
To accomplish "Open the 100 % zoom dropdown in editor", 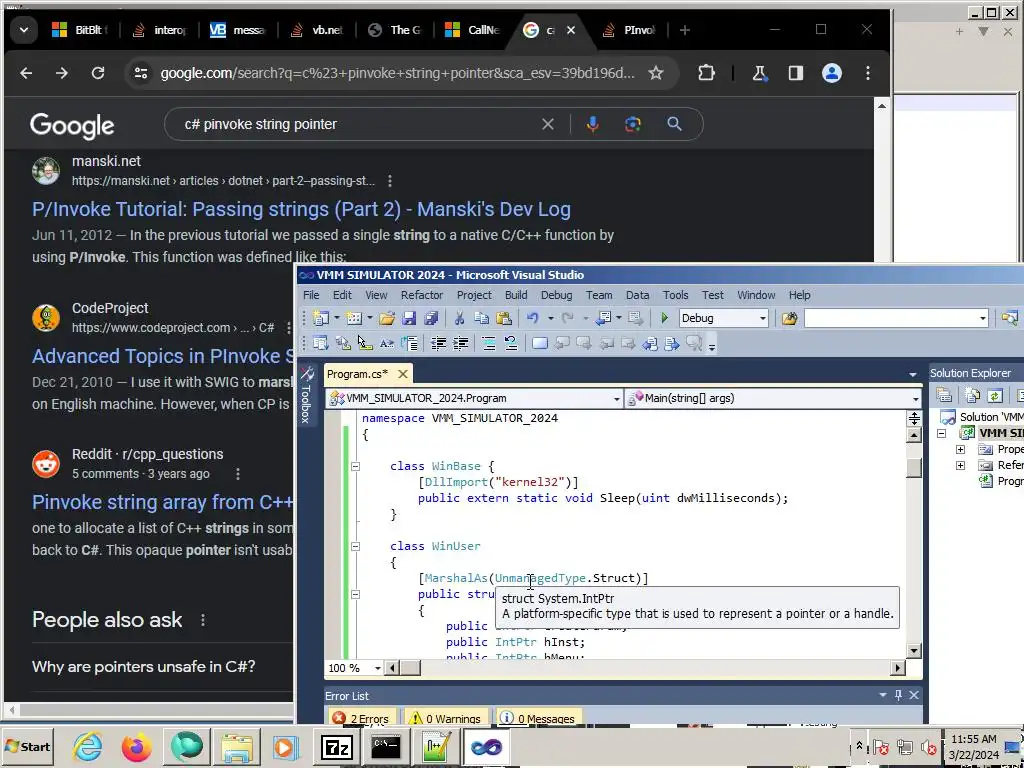I will [x=377, y=668].
